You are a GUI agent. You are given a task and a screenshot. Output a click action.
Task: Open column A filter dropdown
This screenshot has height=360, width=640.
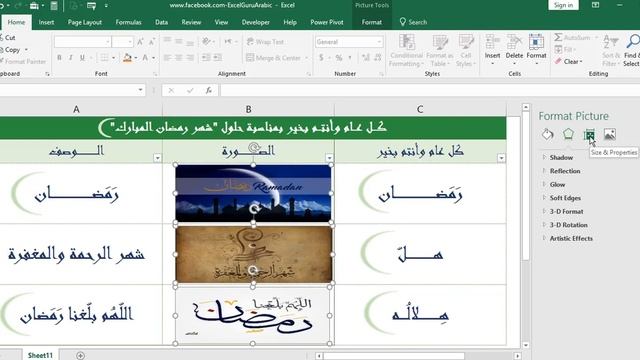click(157, 158)
